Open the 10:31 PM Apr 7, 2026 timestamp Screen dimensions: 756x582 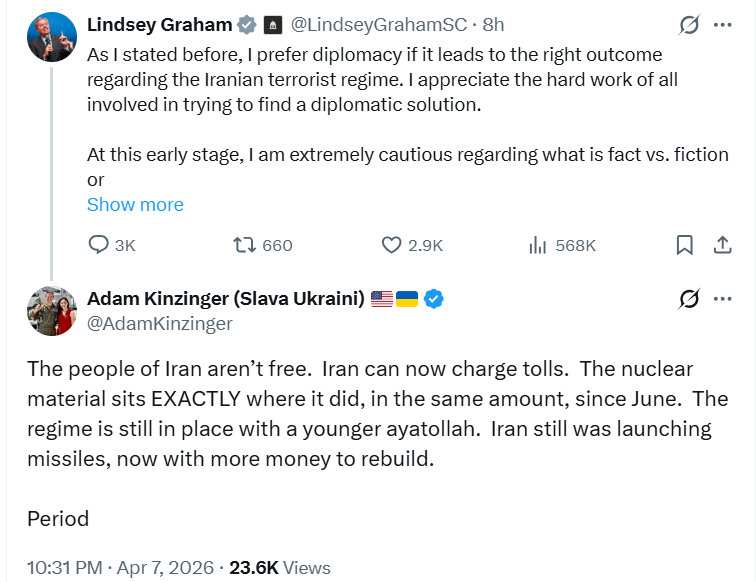point(120,567)
